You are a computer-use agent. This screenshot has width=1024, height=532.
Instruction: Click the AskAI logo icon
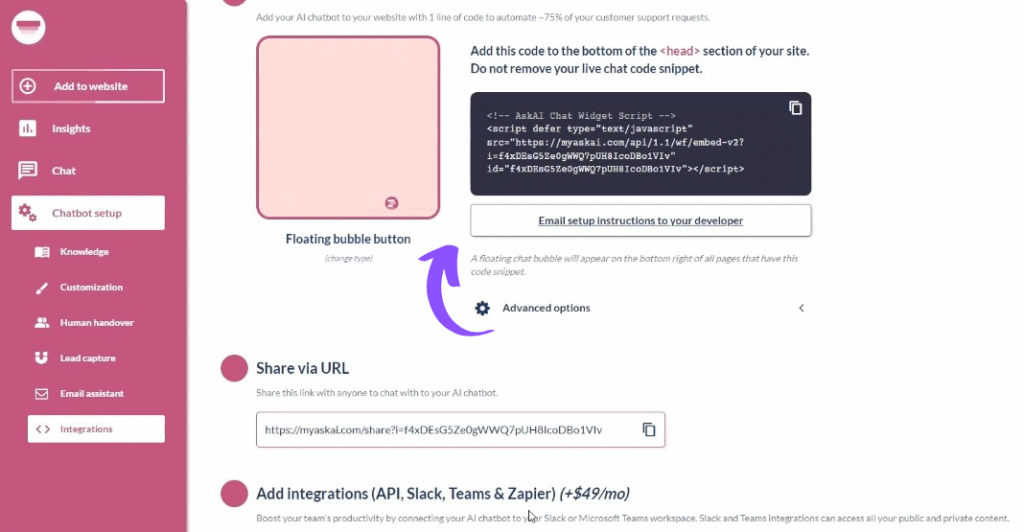30,26
